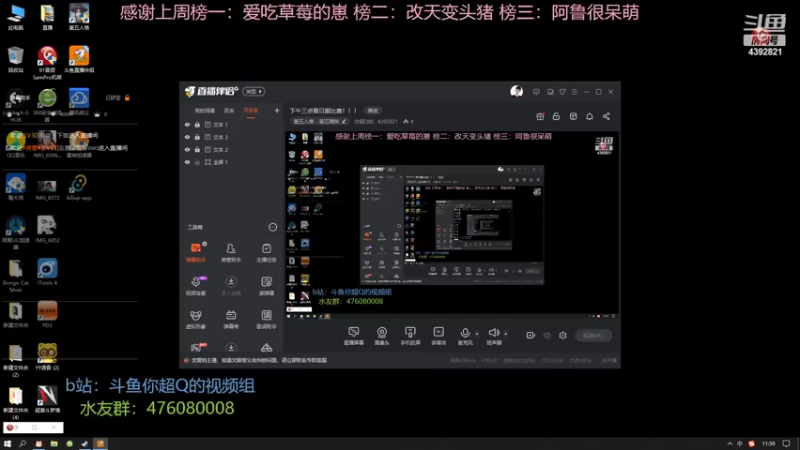Open the iTools 4 desktop icon
This screenshot has width=800, height=450.
[47, 272]
